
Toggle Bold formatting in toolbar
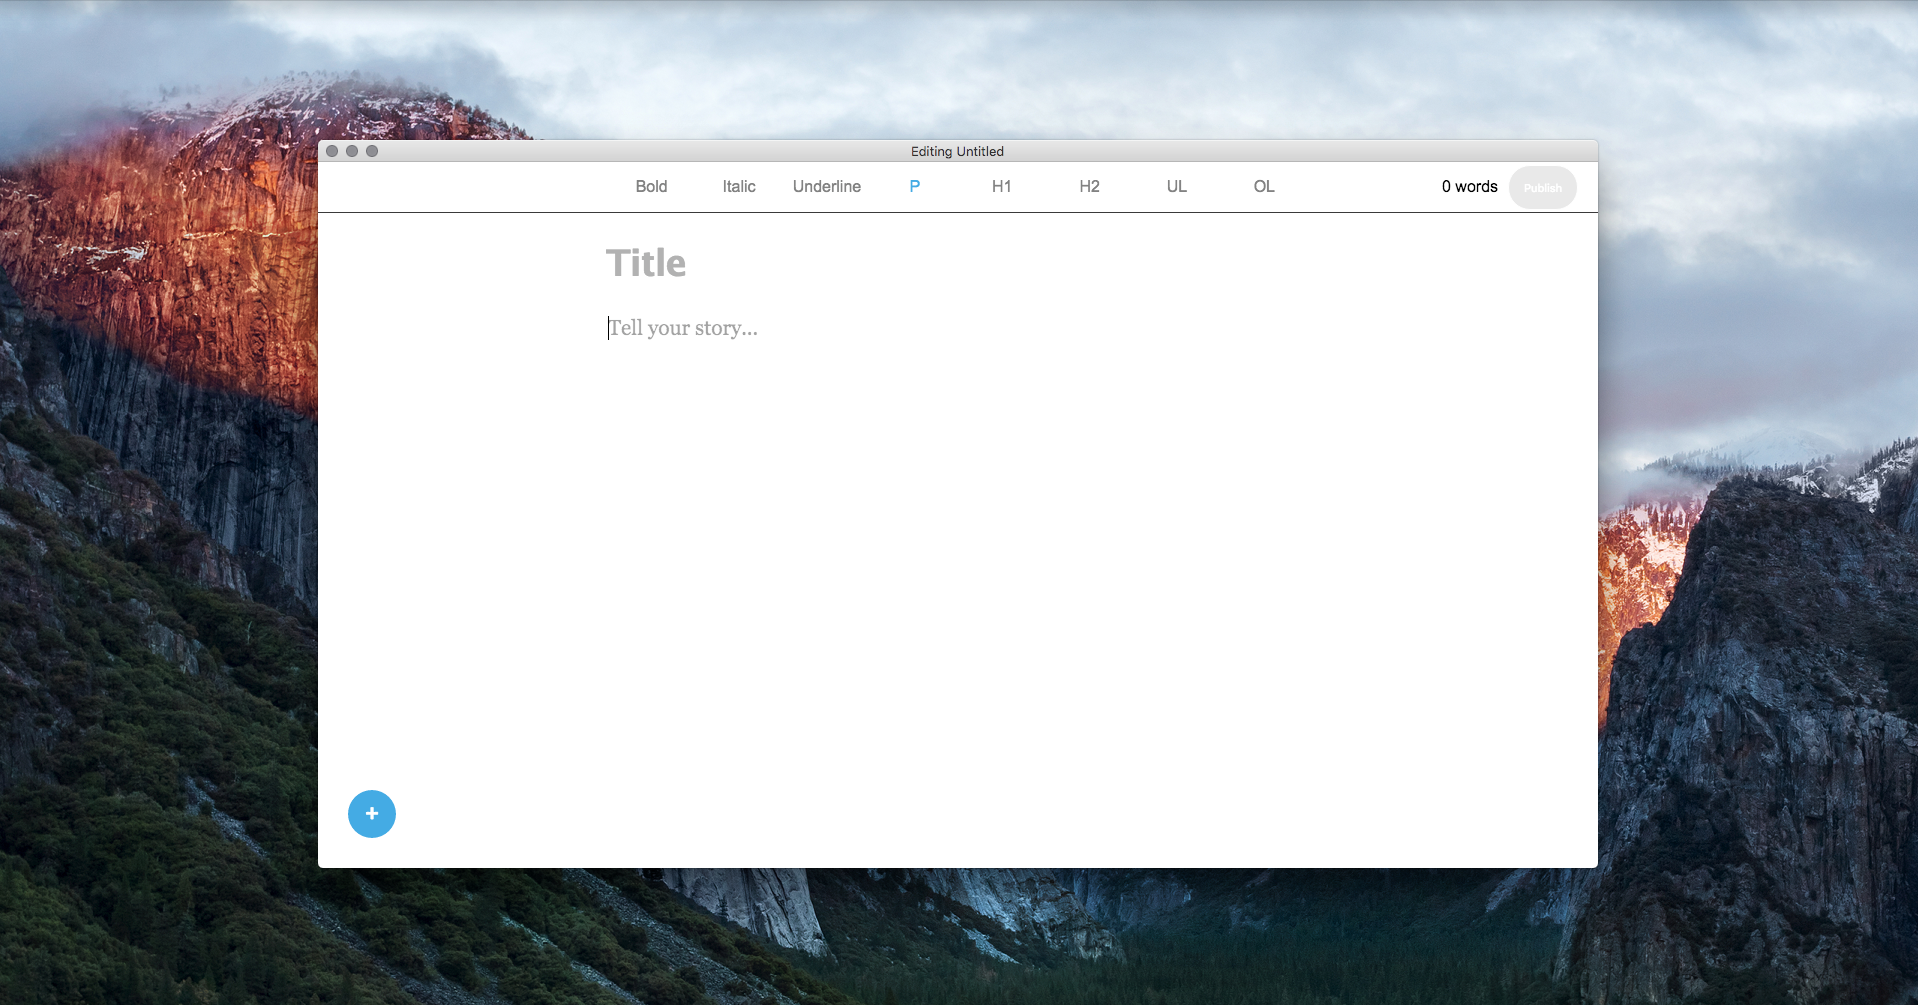(x=651, y=187)
